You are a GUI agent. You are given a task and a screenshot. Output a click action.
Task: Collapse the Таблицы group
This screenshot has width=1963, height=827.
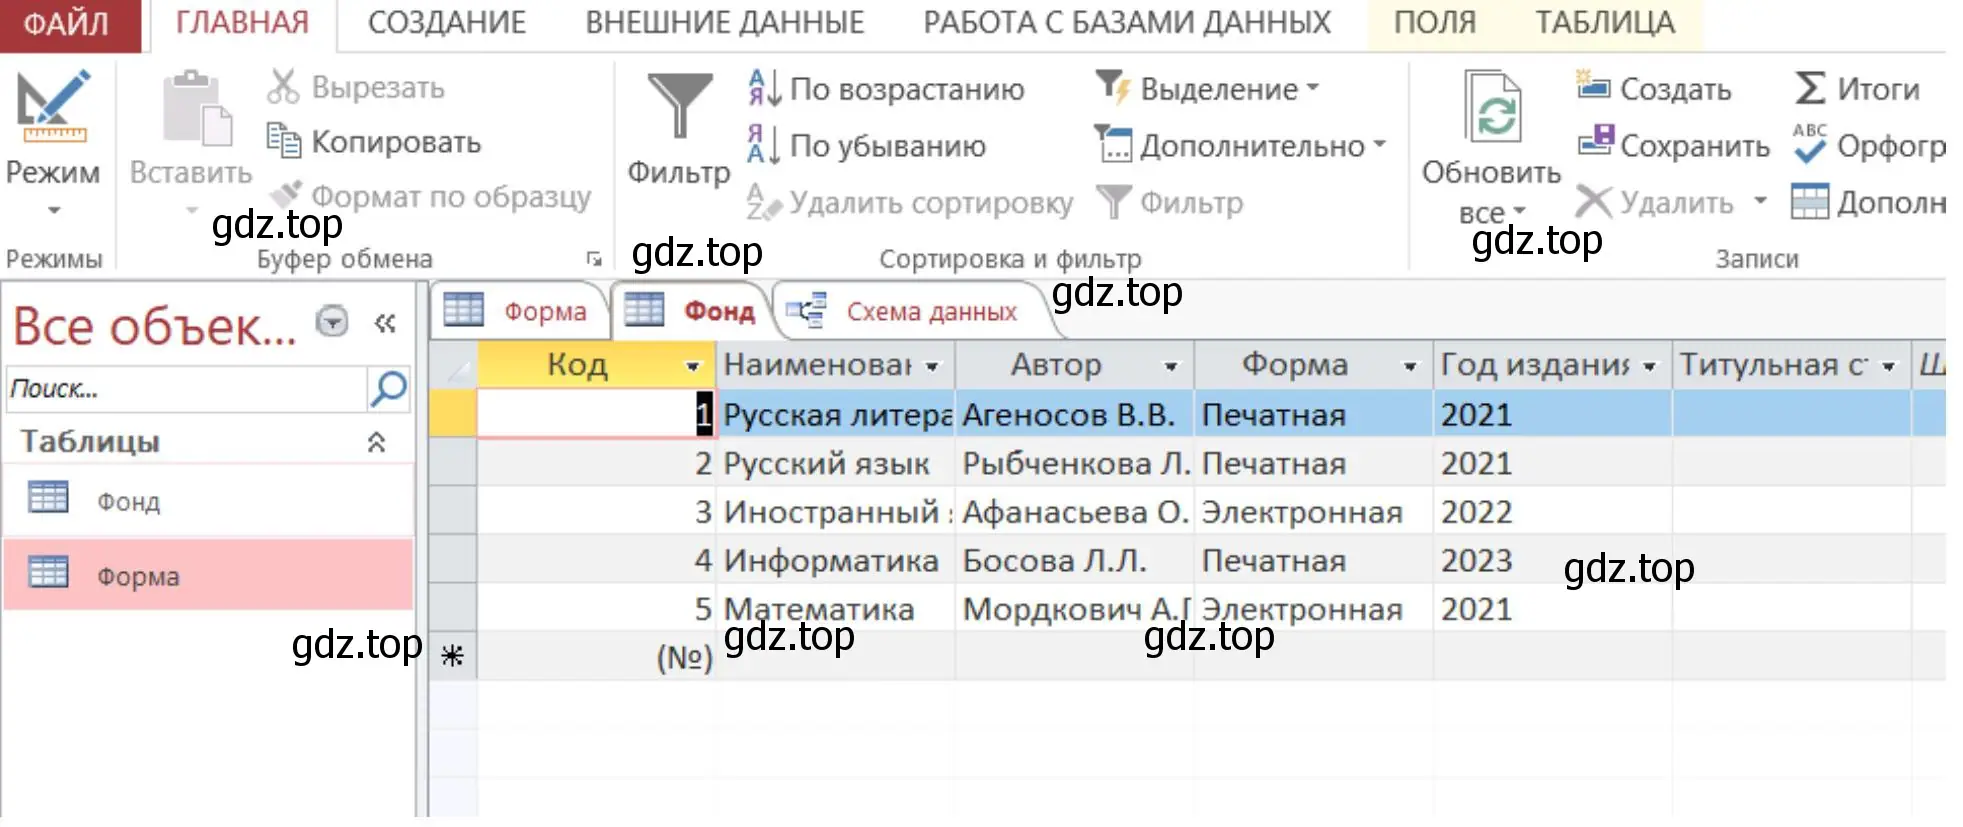click(x=377, y=442)
